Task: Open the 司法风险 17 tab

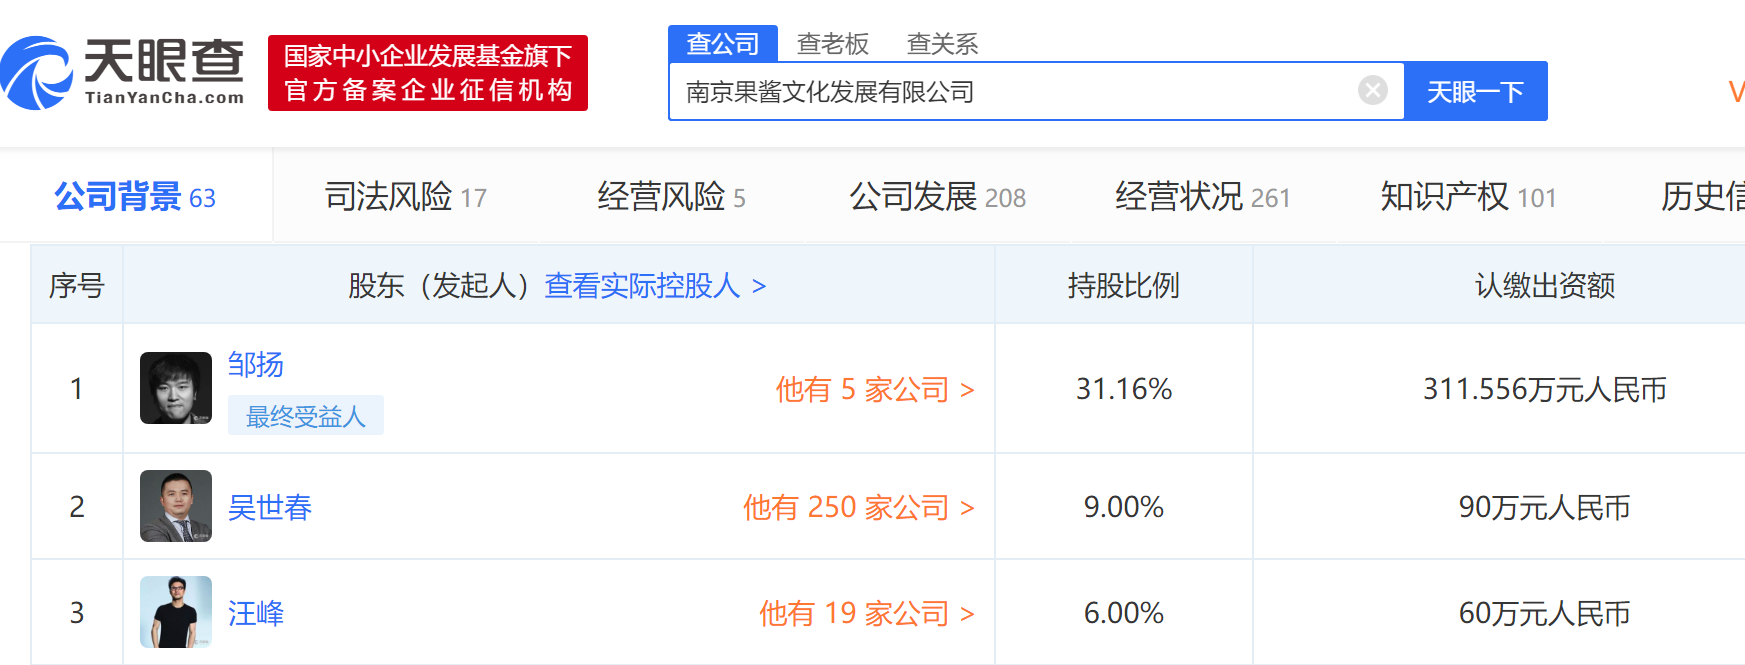Action: click(x=406, y=197)
